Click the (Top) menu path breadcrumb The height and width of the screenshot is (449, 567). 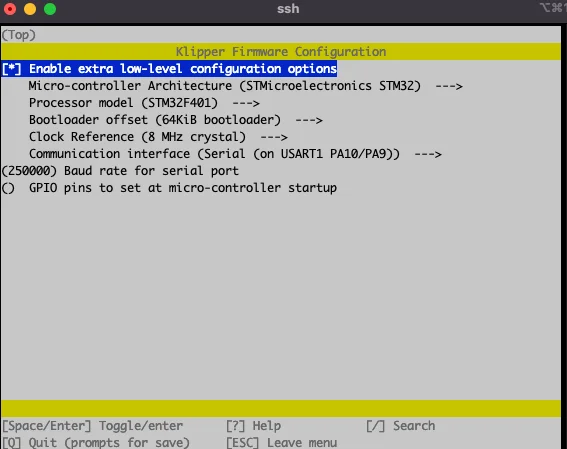(x=19, y=35)
